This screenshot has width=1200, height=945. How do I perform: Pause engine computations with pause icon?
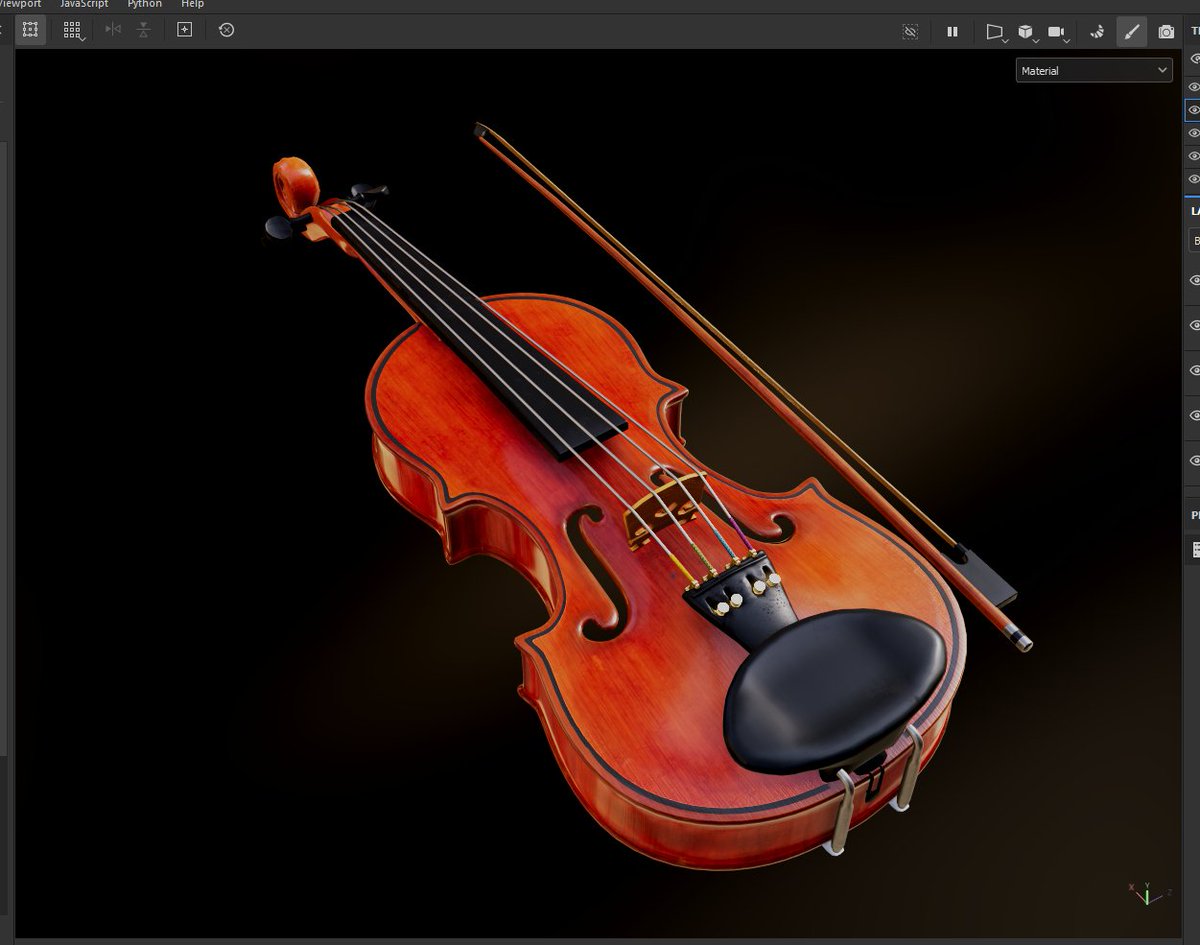click(x=952, y=32)
